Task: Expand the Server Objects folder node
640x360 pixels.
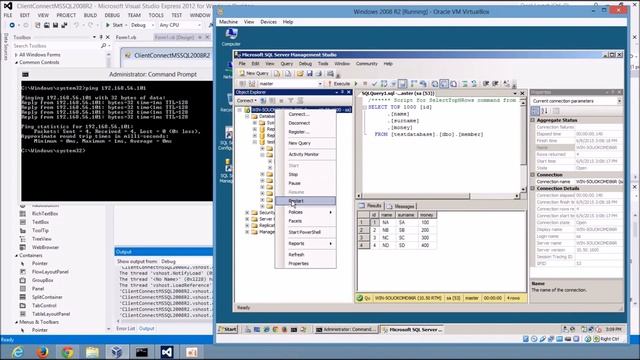Action: tap(247, 219)
